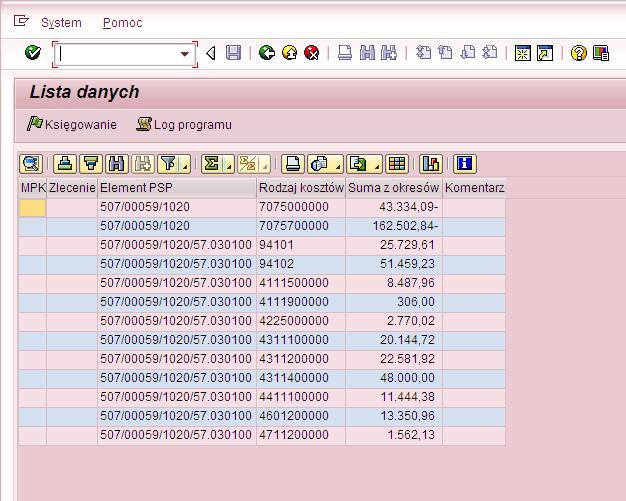
Task: Select the highlighted MPK cell in first row
Action: [x=32, y=208]
